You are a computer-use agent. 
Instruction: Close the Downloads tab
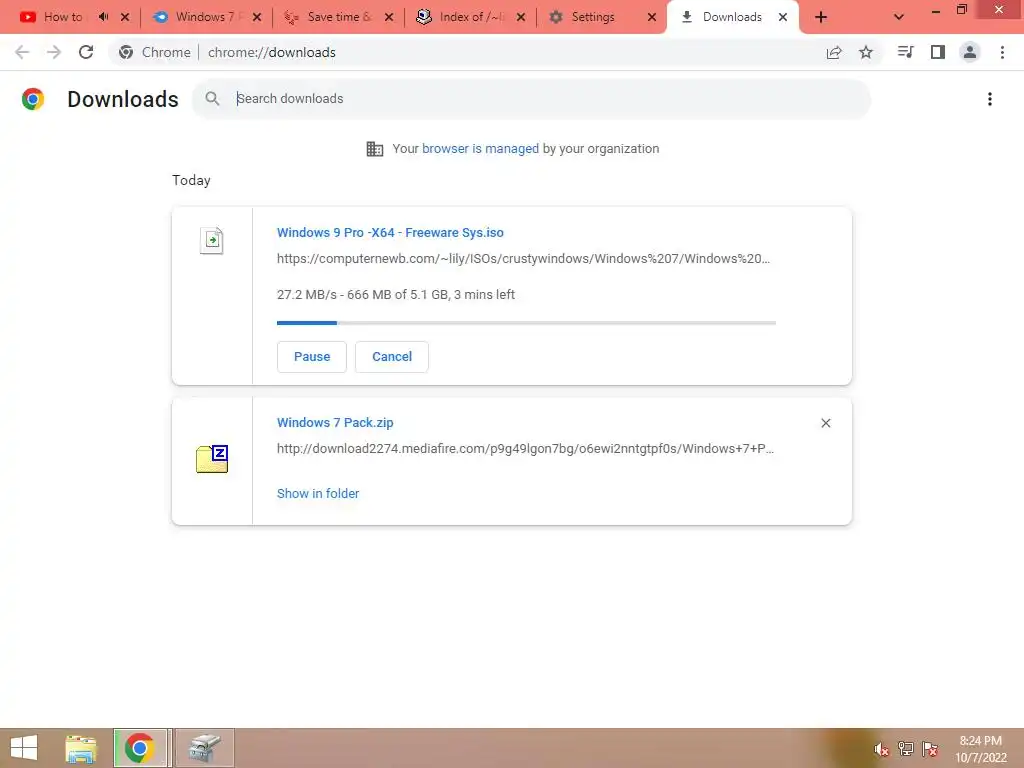[783, 17]
